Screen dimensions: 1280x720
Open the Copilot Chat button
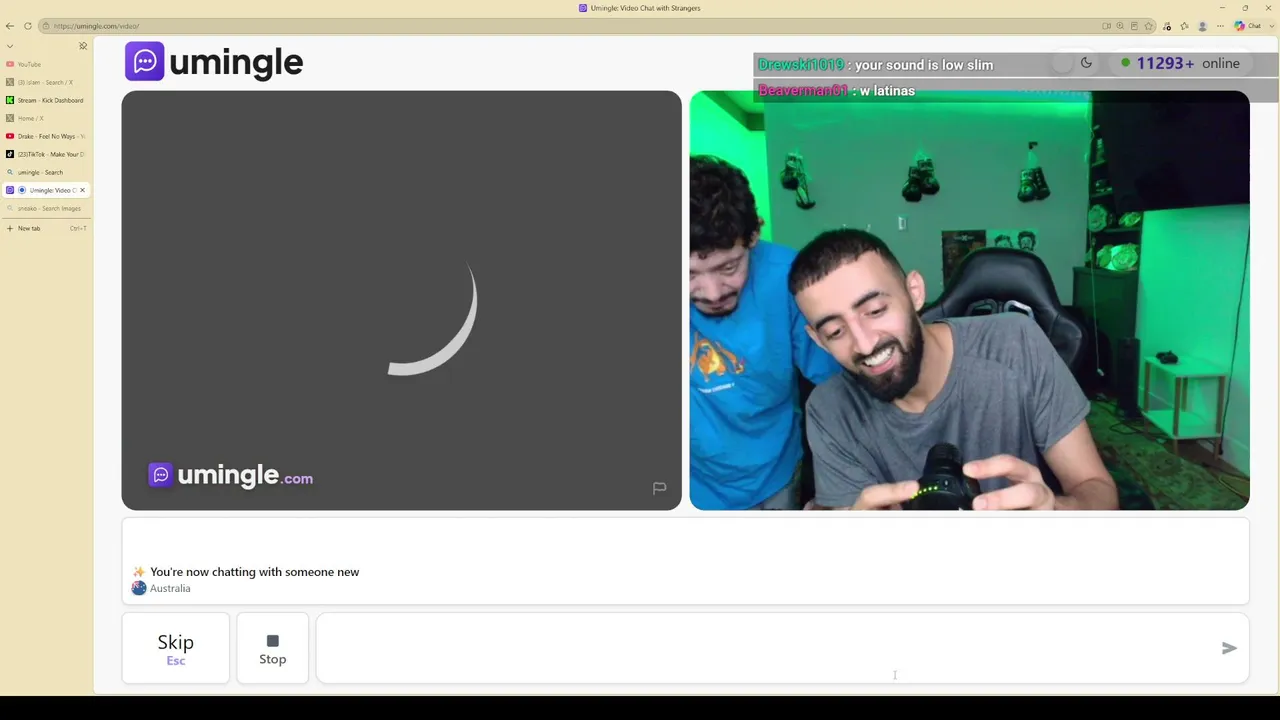1247,26
